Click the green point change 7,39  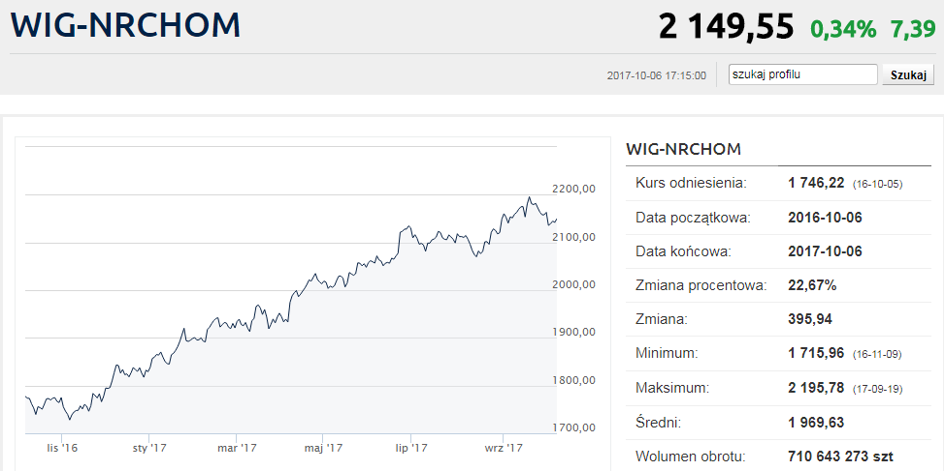[x=912, y=28]
